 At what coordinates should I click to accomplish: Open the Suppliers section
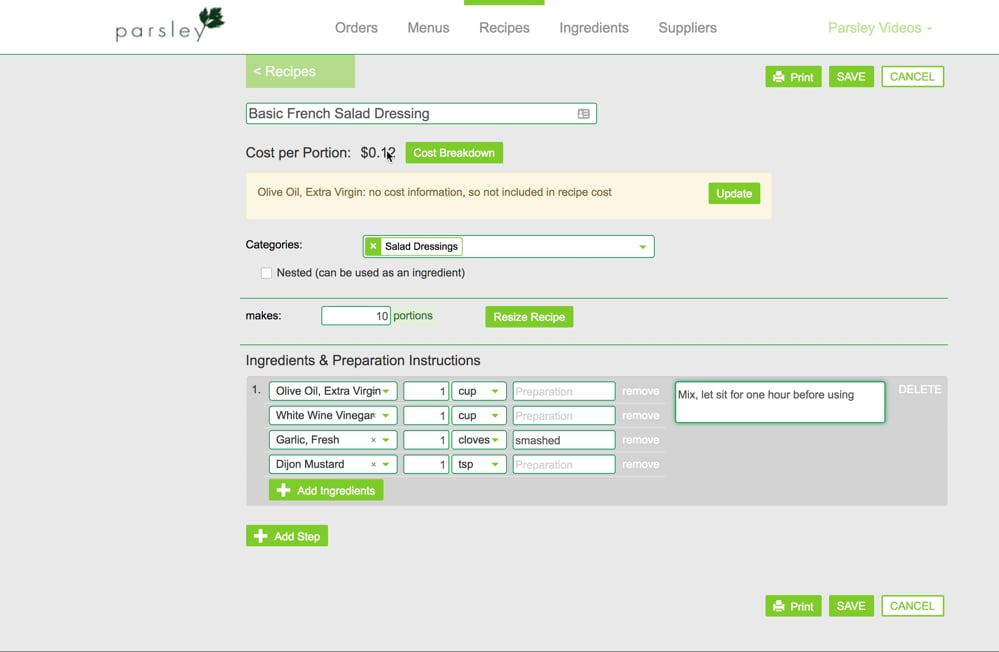pyautogui.click(x=687, y=28)
